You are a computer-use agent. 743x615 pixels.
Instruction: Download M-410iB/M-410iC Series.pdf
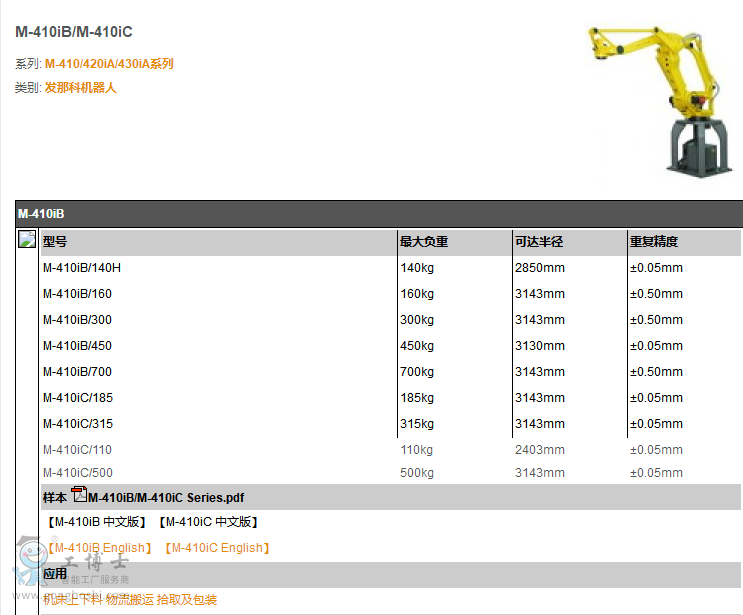(166, 497)
